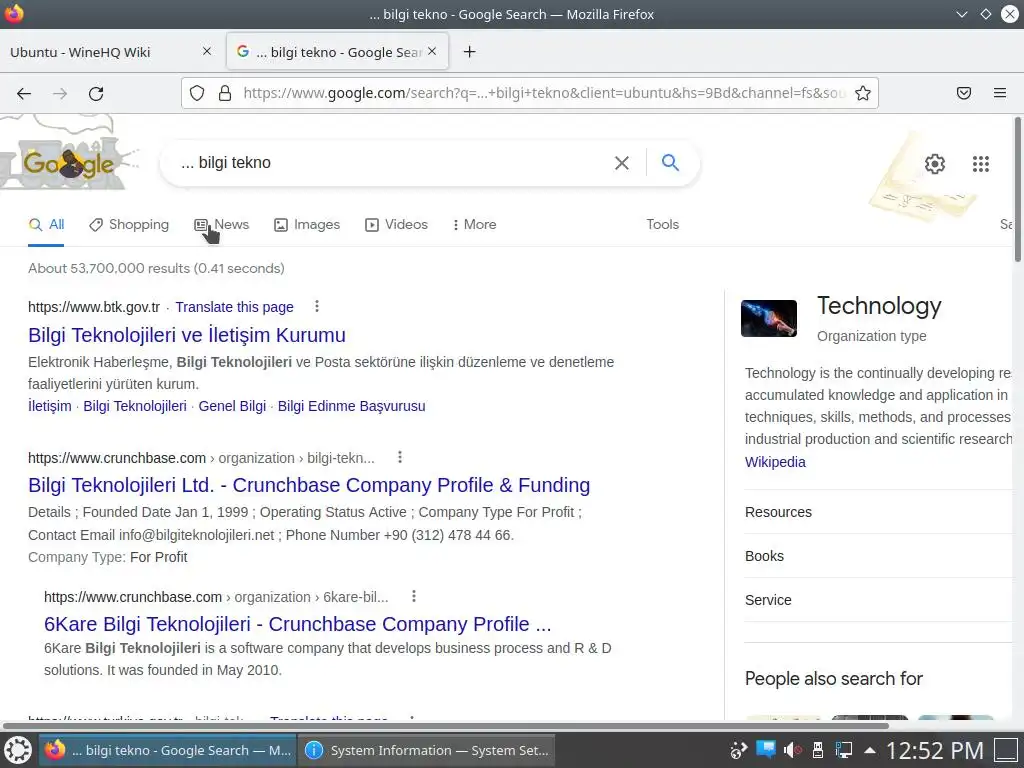Open the Bilgi Teknolojileri sitelink under btk.gov.tr
This screenshot has width=1024, height=768.
pos(135,406)
